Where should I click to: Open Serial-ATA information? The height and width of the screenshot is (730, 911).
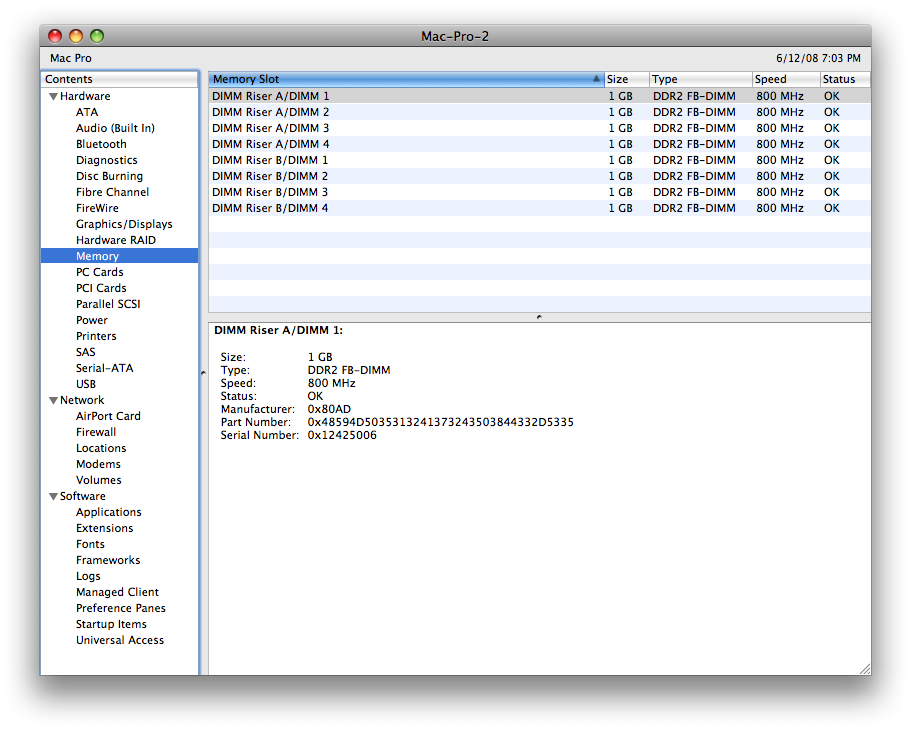tap(105, 368)
